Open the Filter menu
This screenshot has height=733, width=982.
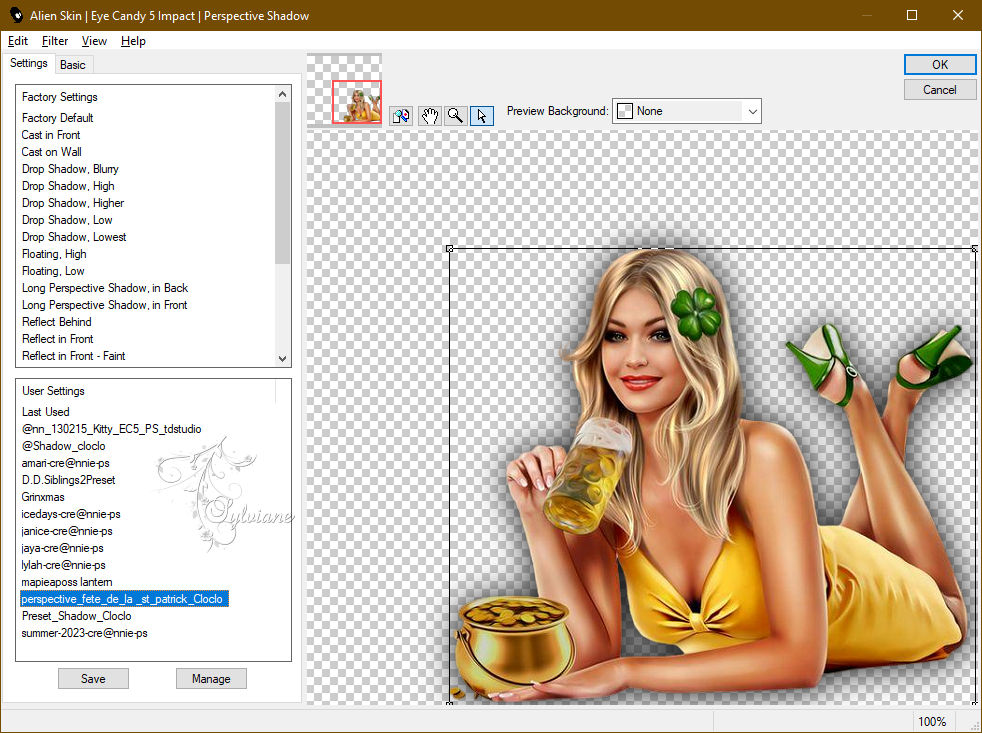(x=54, y=41)
